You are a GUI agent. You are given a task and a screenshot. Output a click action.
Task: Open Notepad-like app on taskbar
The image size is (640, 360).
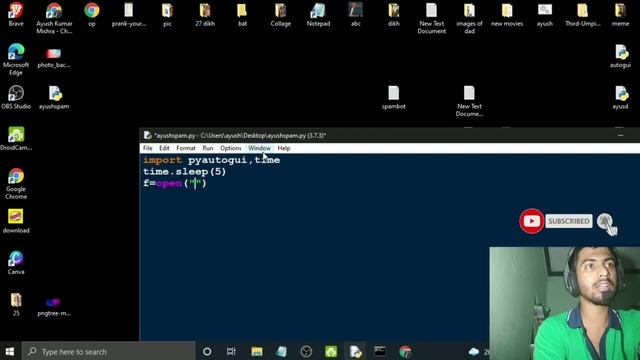(281, 351)
